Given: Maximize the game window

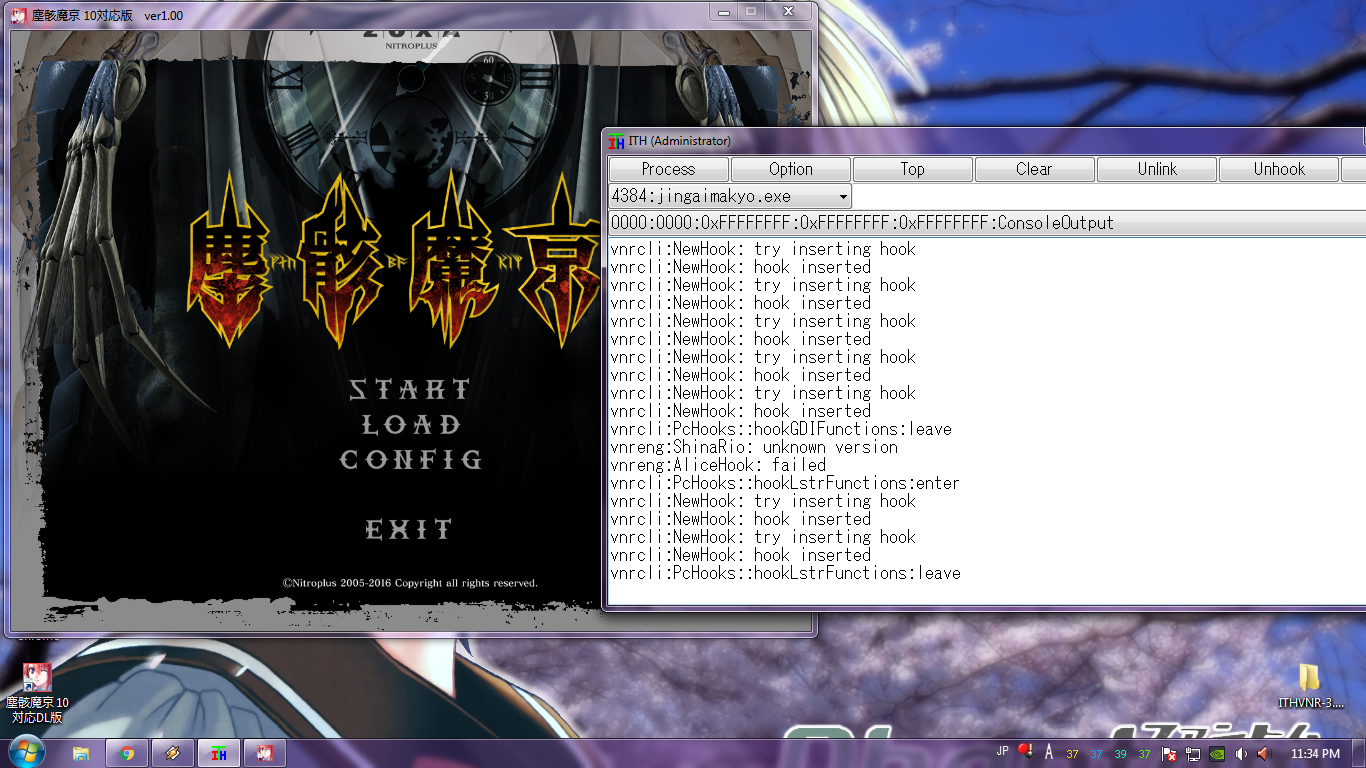Looking at the screenshot, I should coord(751,11).
